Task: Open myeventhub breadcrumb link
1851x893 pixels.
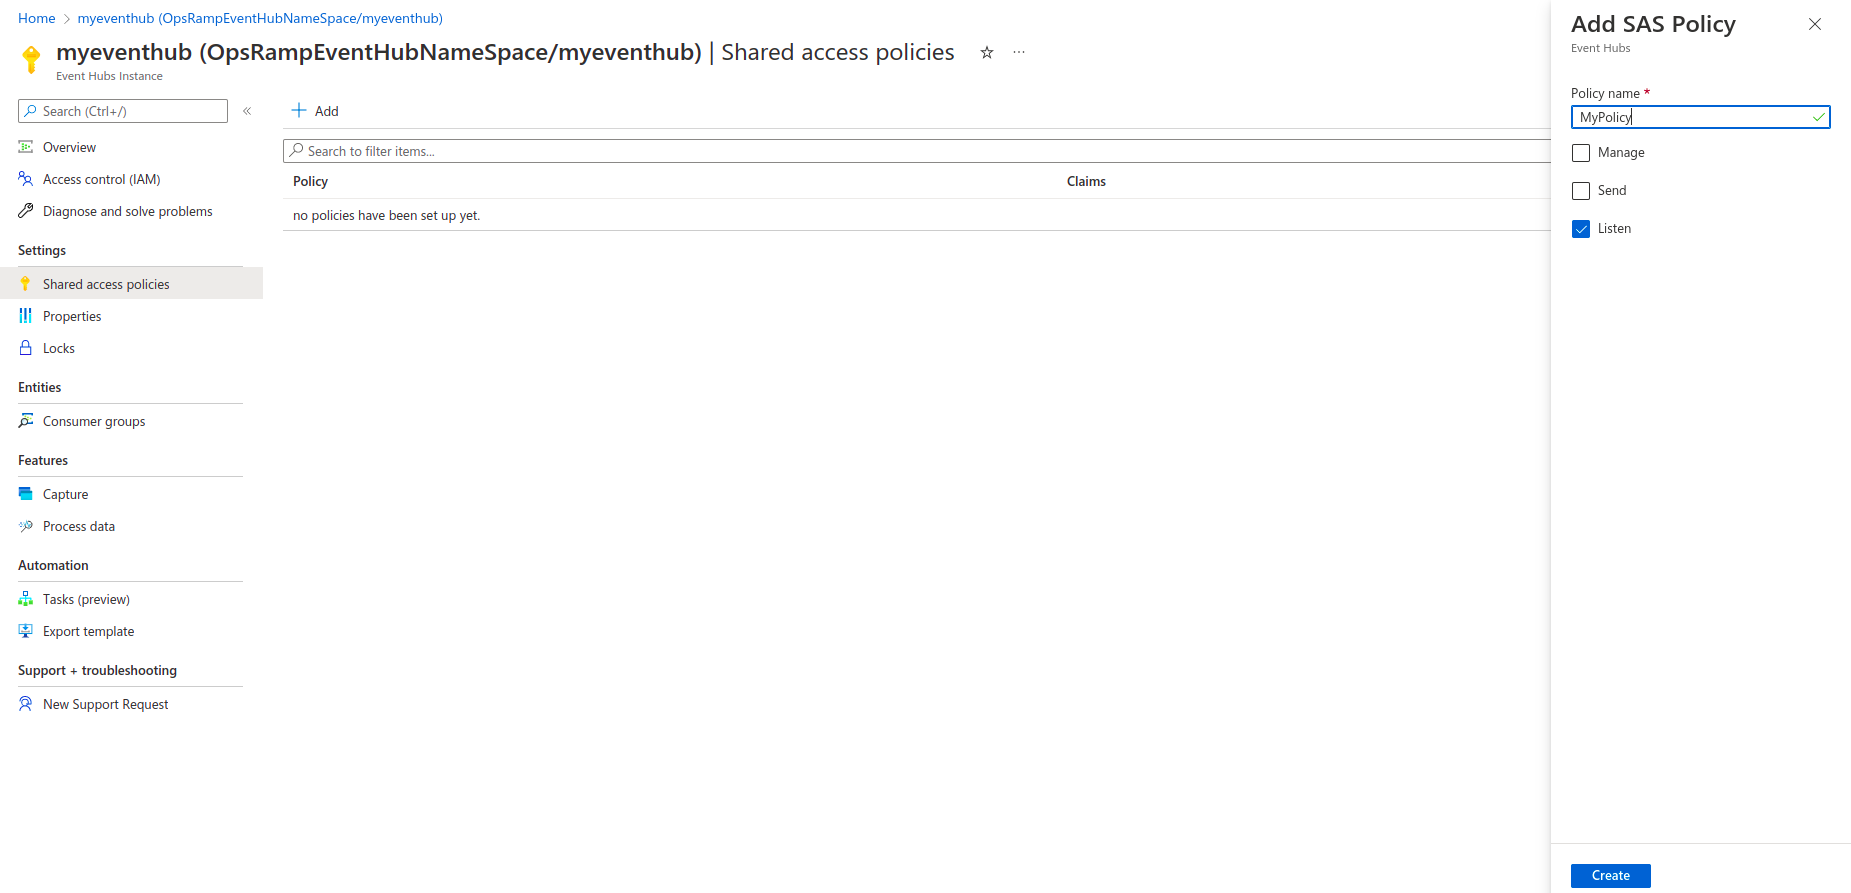Action: pyautogui.click(x=260, y=18)
